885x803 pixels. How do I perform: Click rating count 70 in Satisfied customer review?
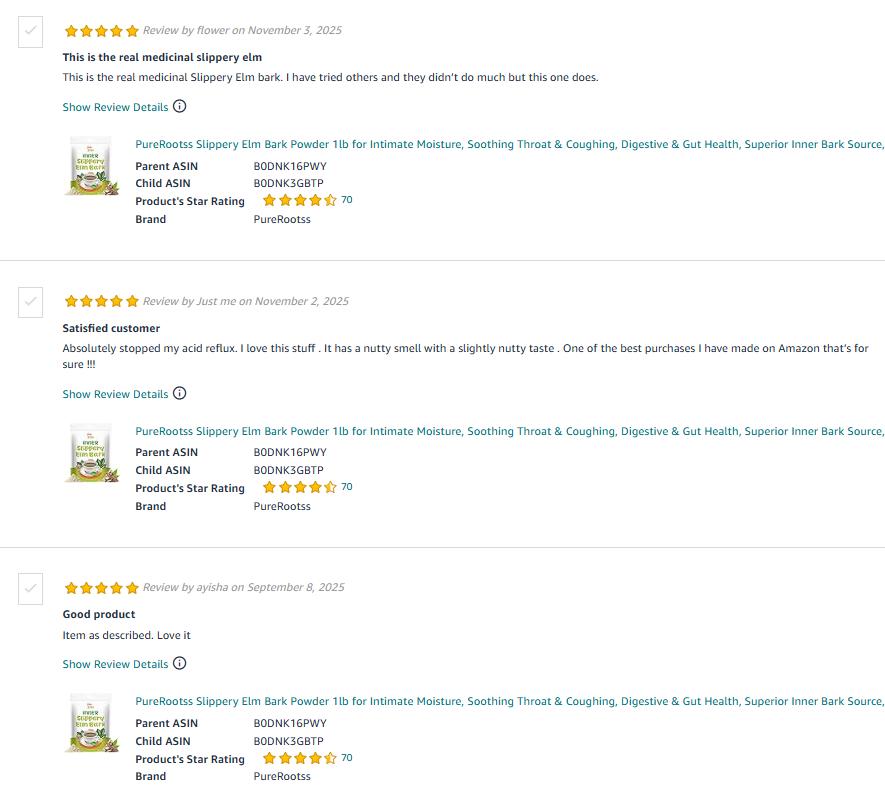(347, 487)
